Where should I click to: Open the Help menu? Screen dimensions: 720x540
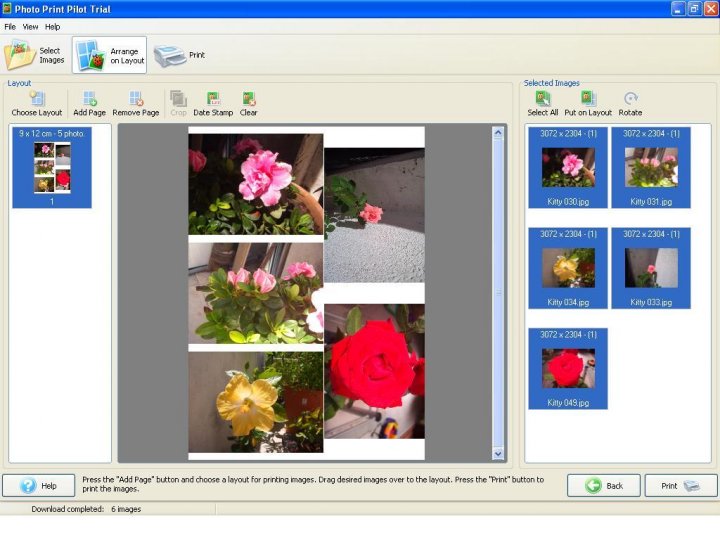tap(53, 27)
